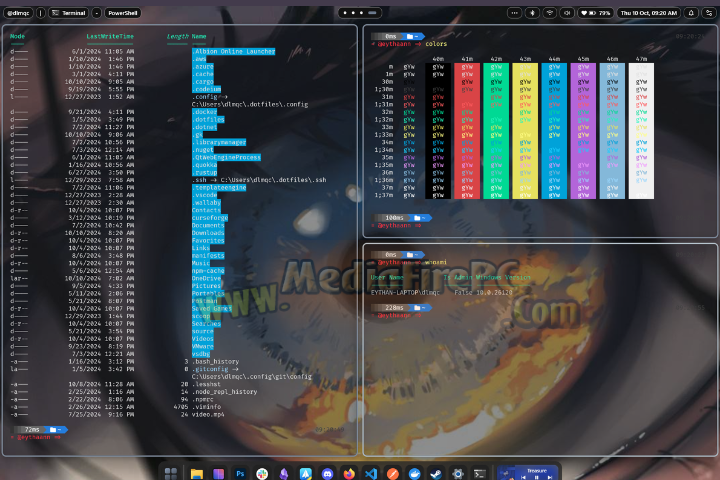
Task: Click the 228ms prompt segment
Action: pos(394,308)
